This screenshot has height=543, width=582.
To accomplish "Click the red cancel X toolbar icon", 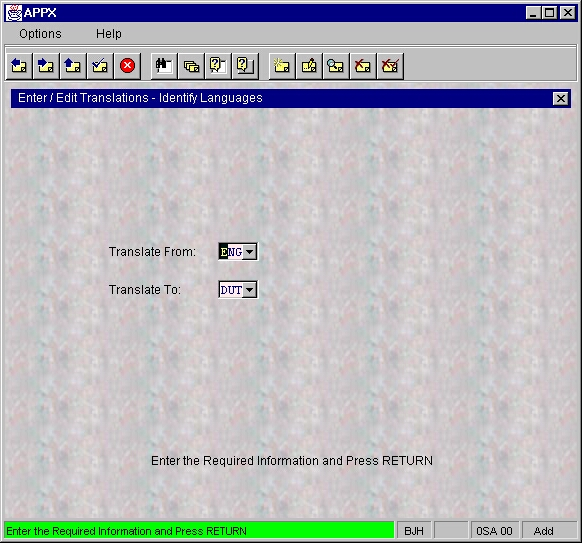I will click(x=127, y=66).
